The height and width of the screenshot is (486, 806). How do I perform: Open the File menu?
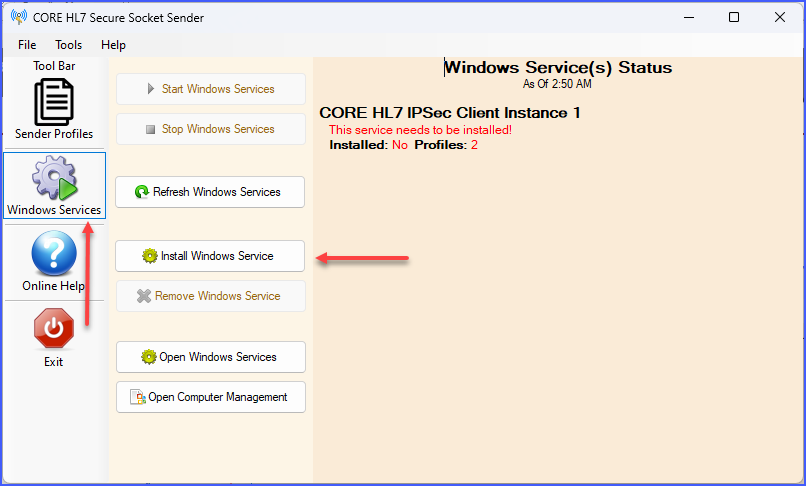27,45
